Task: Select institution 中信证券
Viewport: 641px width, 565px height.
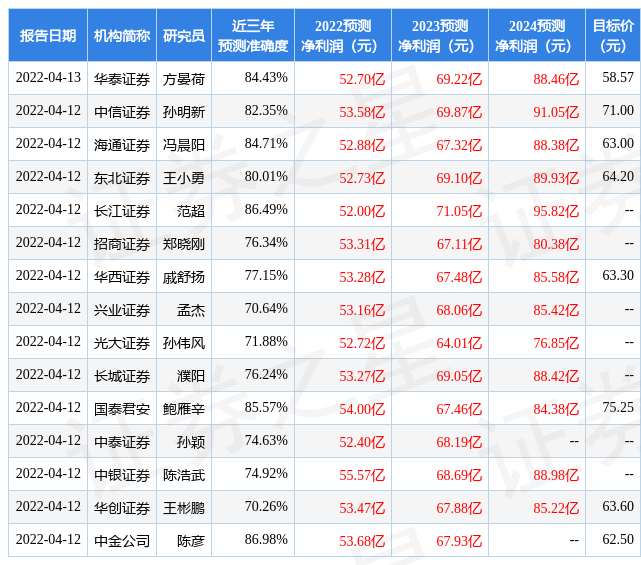Action: 122,112
